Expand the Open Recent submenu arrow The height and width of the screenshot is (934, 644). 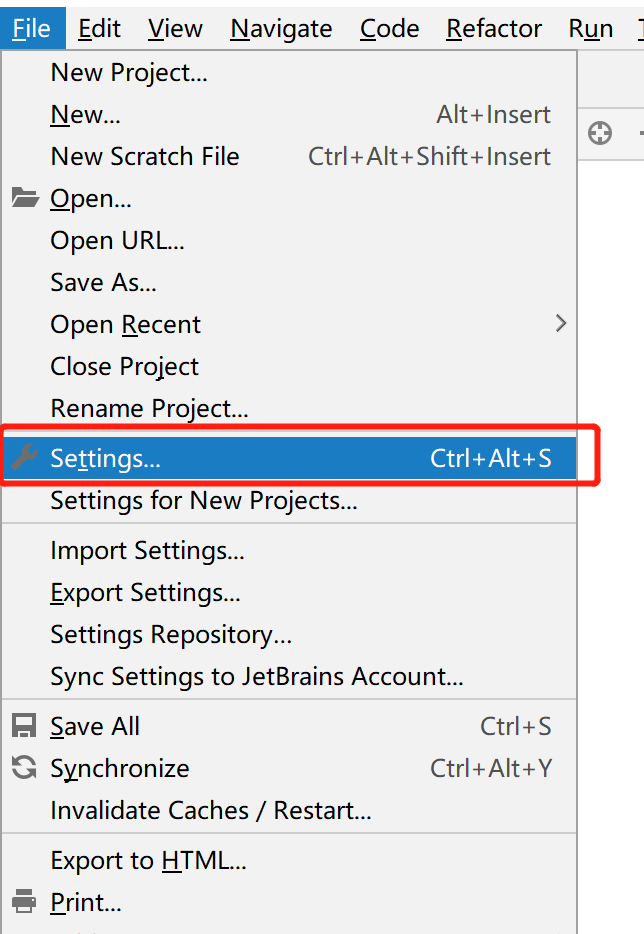(561, 323)
